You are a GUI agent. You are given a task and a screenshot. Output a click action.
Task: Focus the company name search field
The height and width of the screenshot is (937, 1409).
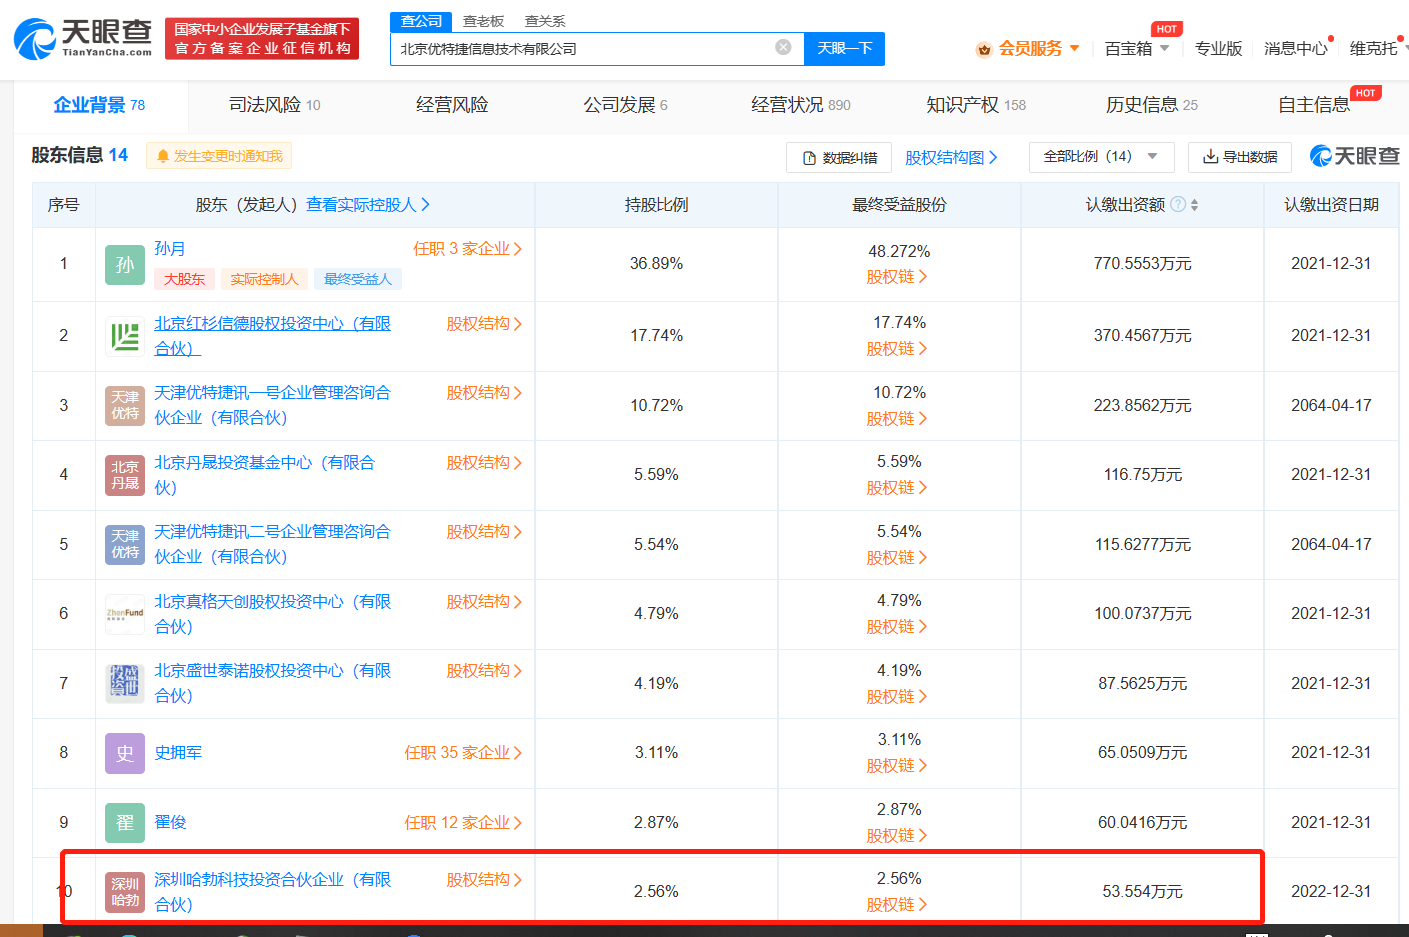[x=580, y=48]
